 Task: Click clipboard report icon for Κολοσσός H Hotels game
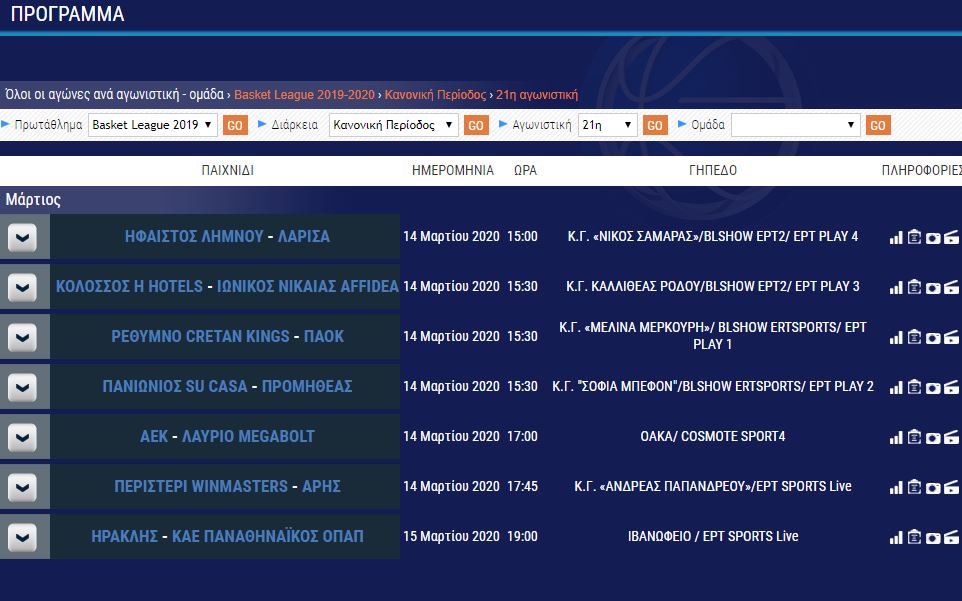[914, 287]
